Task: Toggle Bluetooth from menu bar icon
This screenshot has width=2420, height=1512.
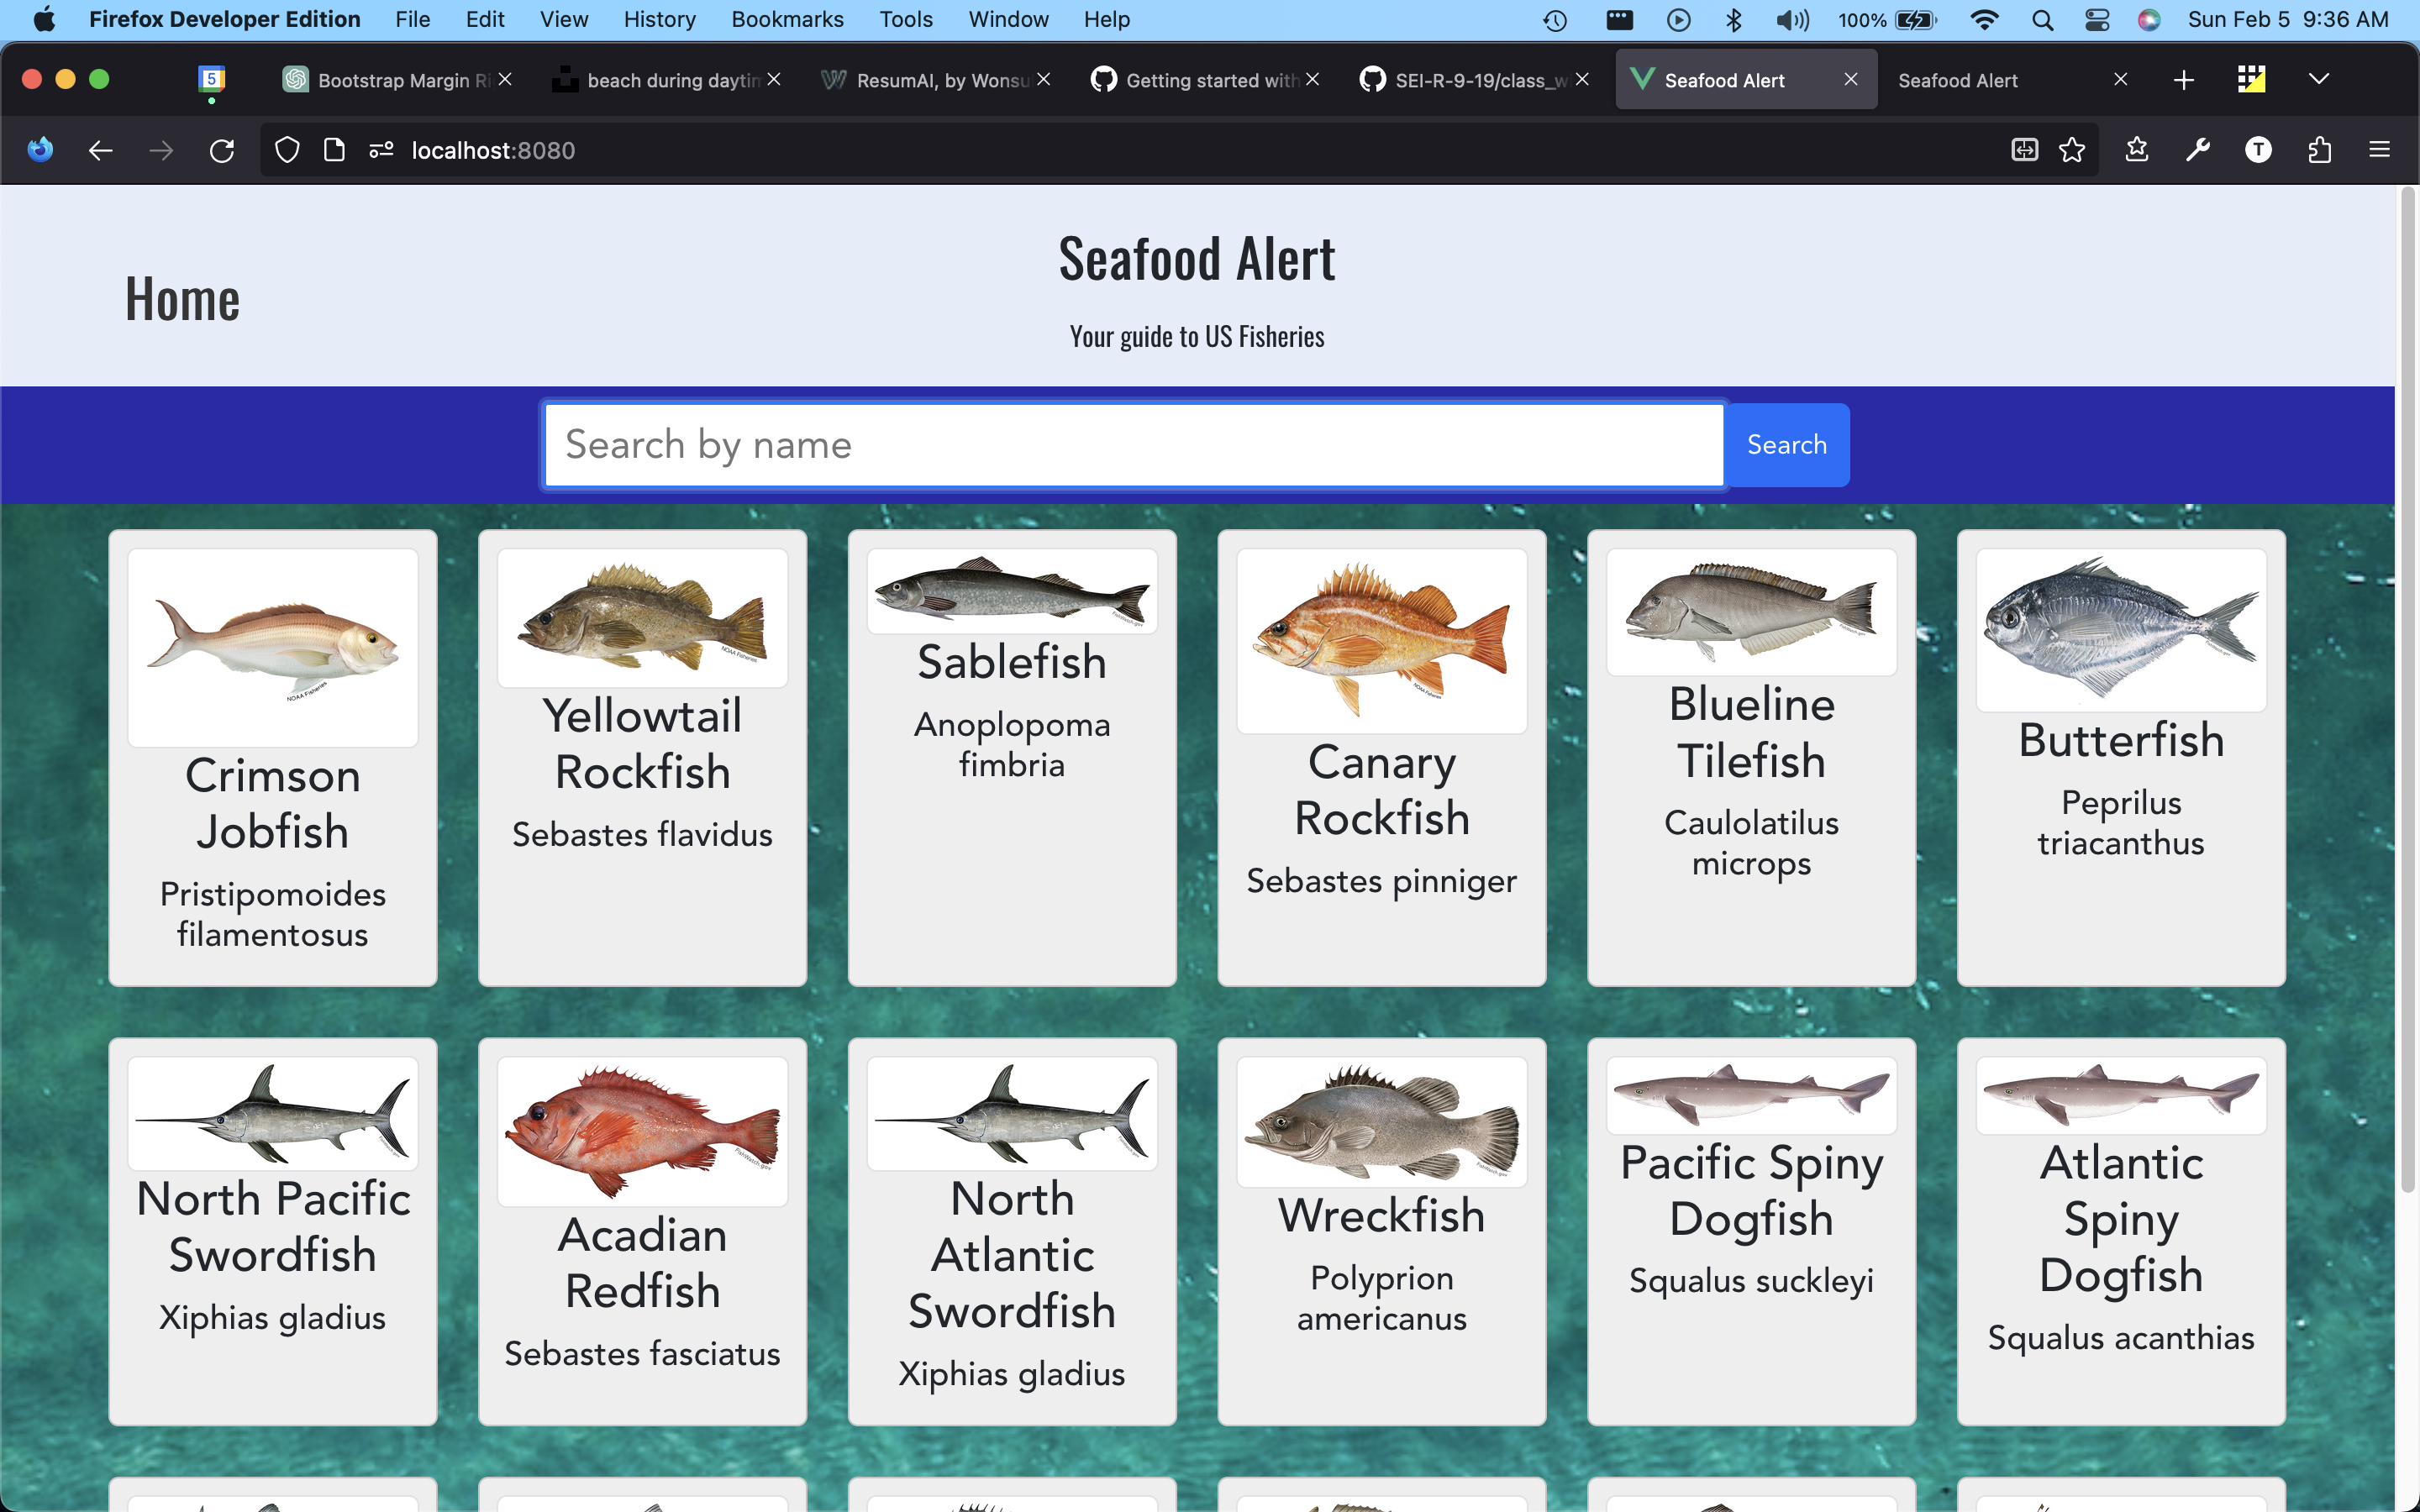Action: (1734, 20)
